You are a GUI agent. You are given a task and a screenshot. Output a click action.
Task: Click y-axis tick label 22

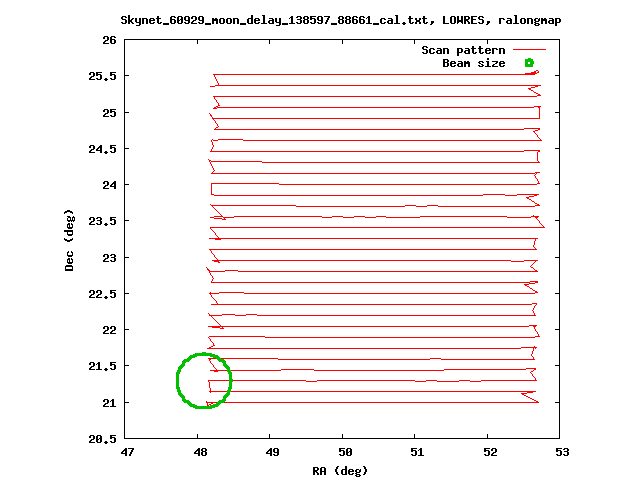point(109,330)
